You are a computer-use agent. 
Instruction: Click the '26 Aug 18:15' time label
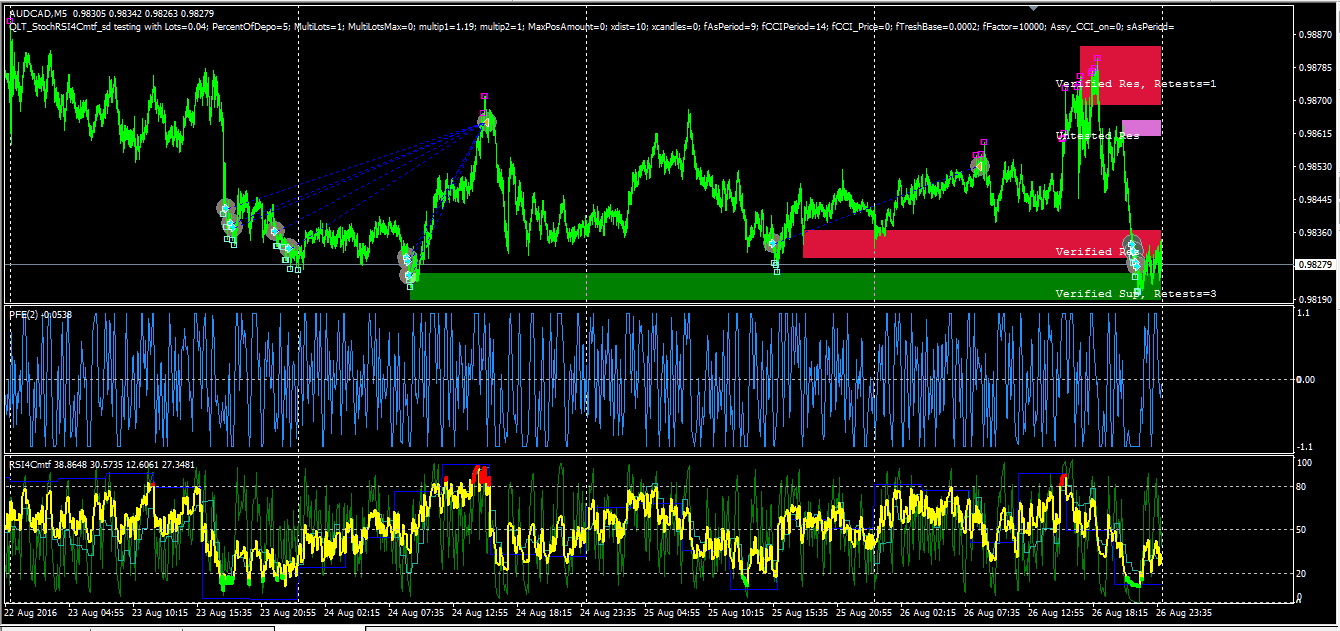1118,612
